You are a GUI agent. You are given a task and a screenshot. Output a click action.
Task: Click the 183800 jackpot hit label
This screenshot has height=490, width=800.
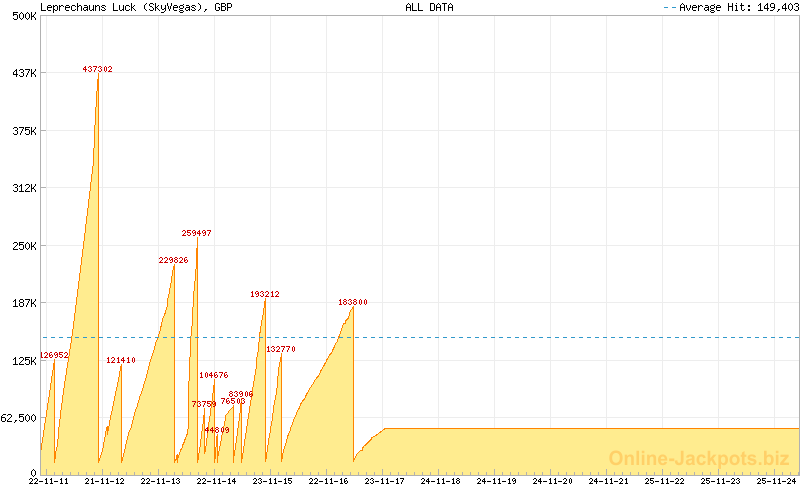pyautogui.click(x=352, y=302)
